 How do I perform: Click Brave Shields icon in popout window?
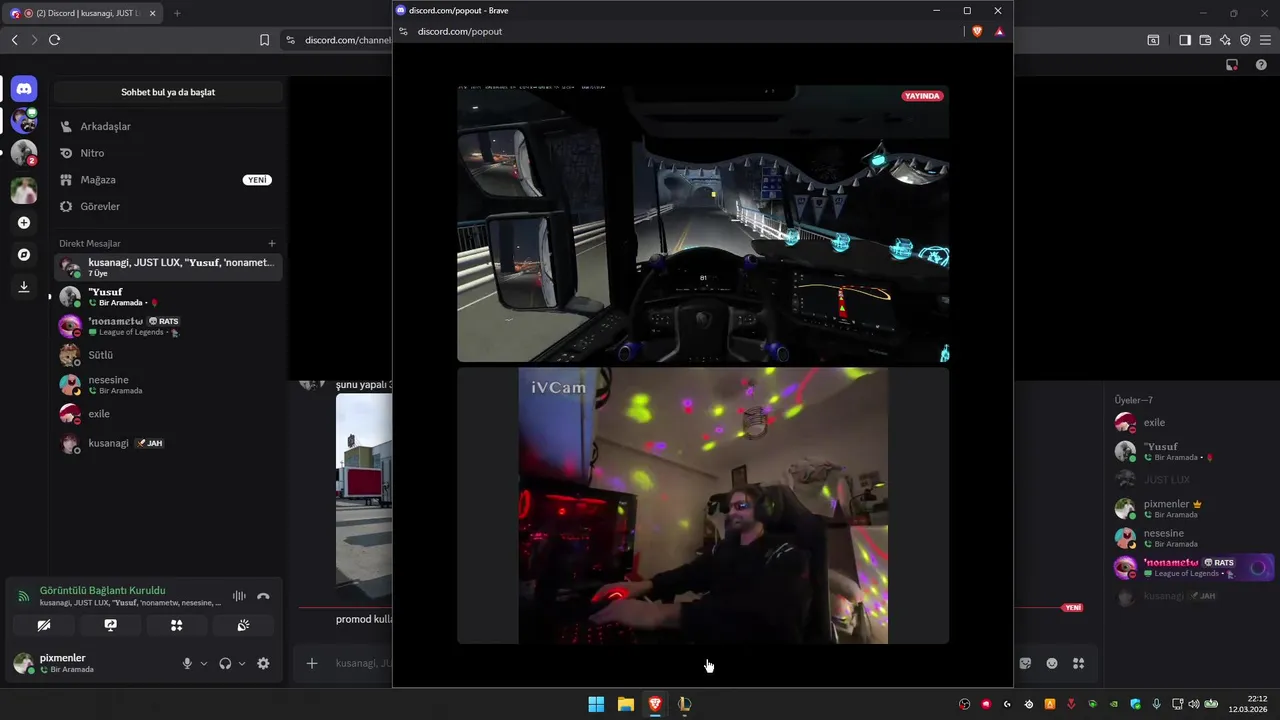977,31
